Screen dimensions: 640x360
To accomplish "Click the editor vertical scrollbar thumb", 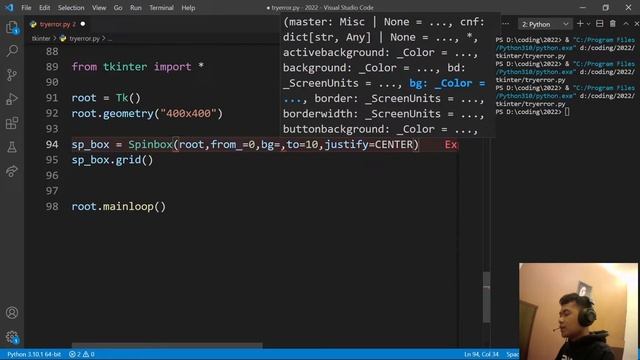I will (x=487, y=297).
